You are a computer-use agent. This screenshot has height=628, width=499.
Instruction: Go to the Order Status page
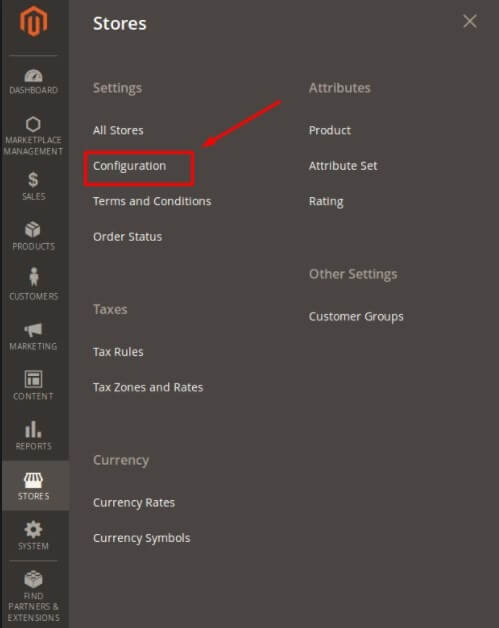click(128, 237)
